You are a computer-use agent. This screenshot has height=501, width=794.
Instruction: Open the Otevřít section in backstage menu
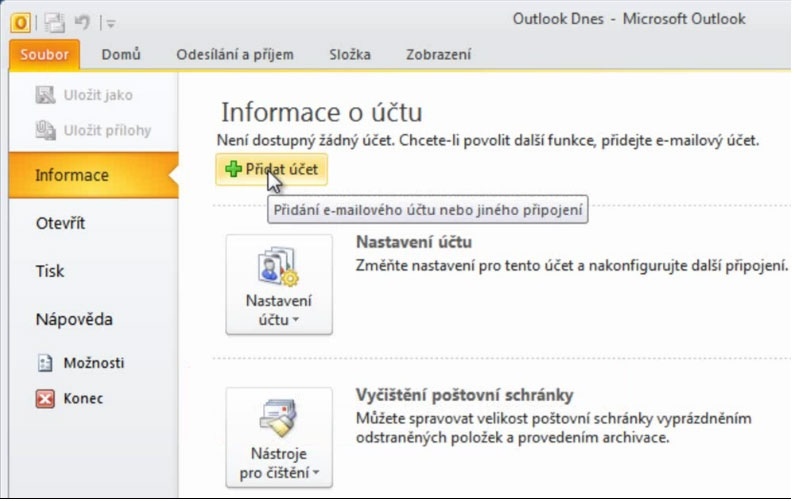(60, 223)
